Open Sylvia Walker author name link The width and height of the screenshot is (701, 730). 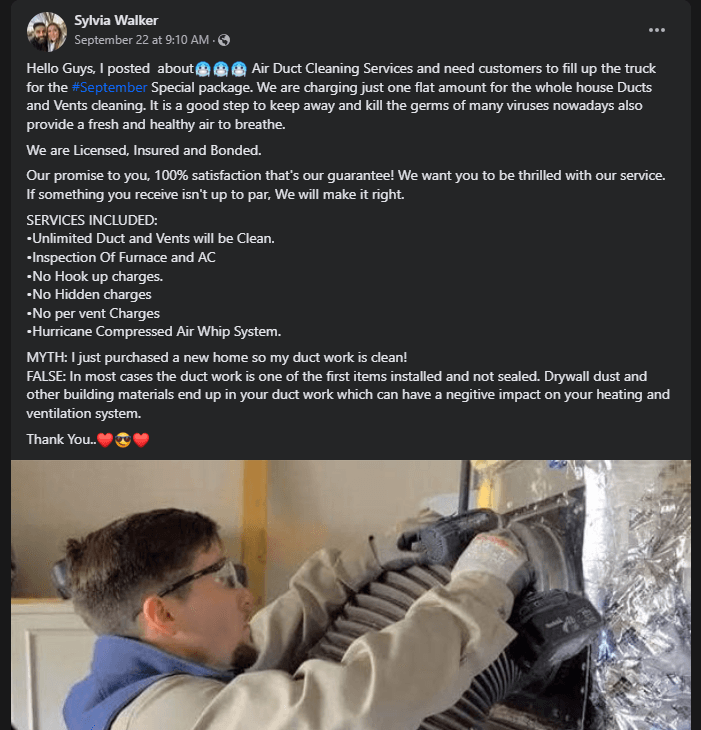116,20
